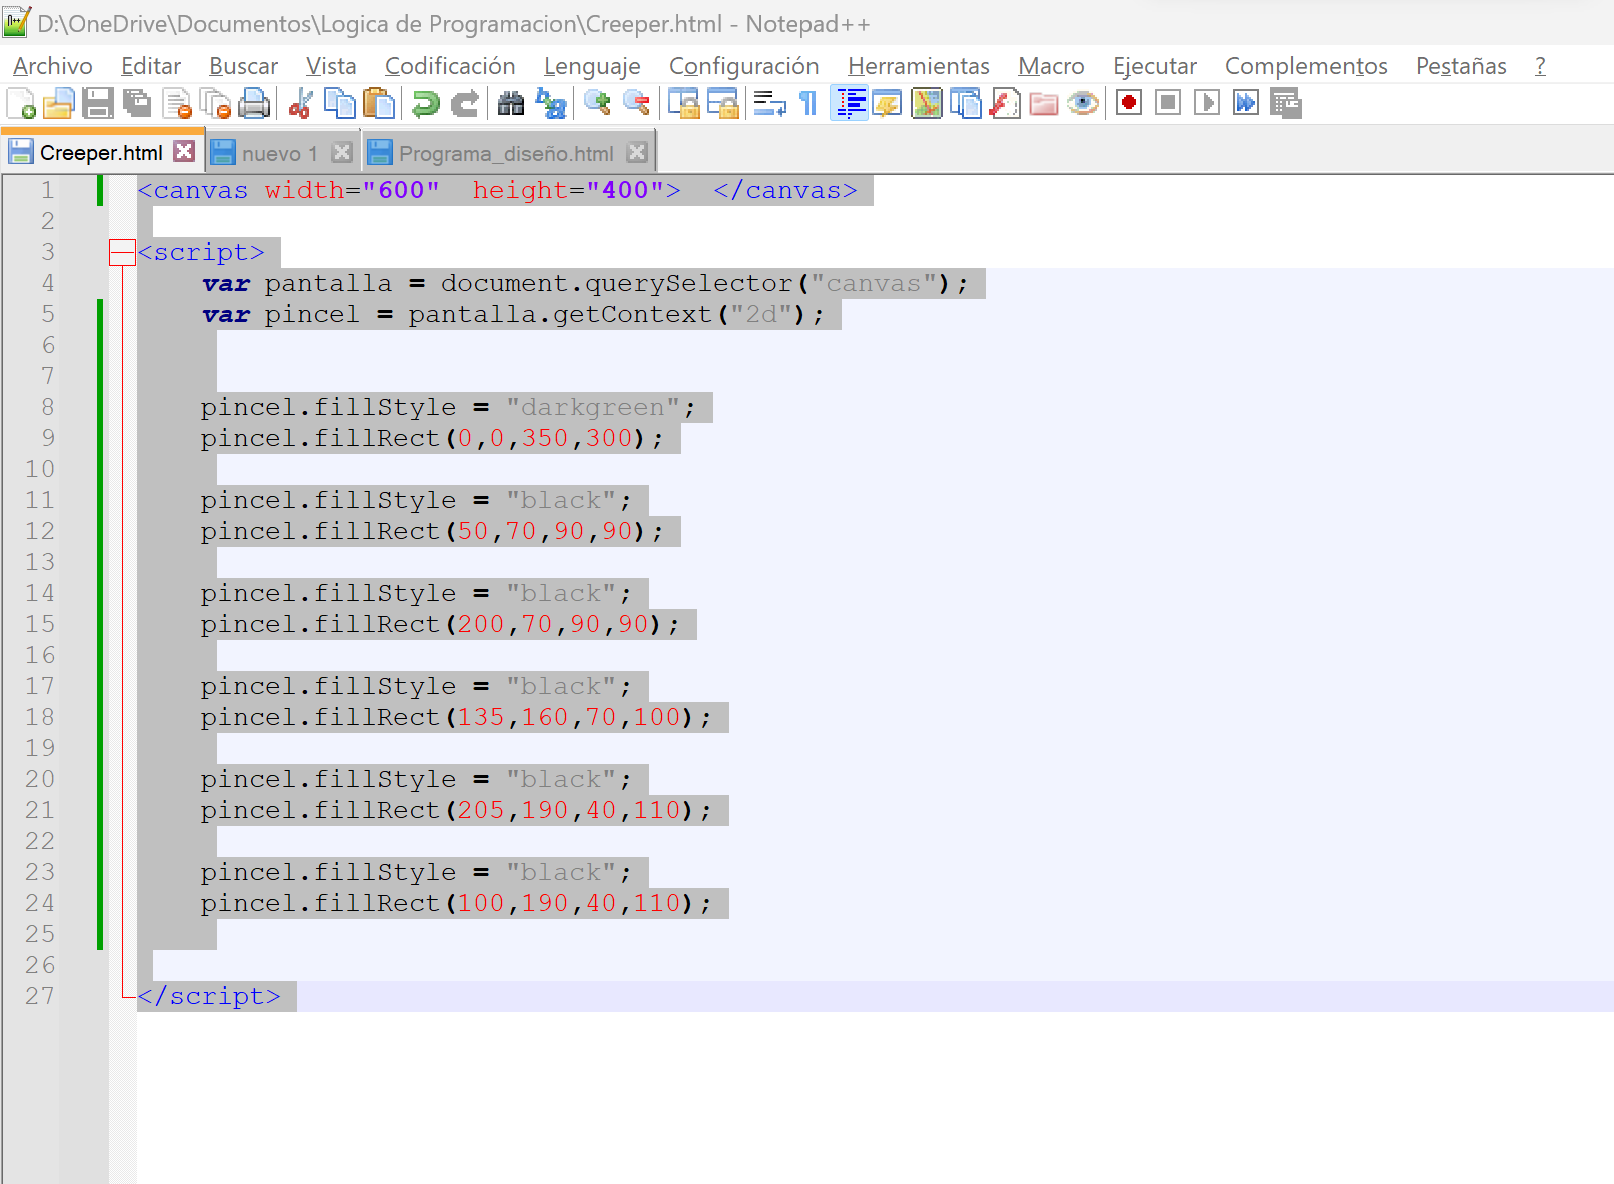Screen dimensions: 1614x1184
Task: Create a new file with New icon
Action: [20, 103]
